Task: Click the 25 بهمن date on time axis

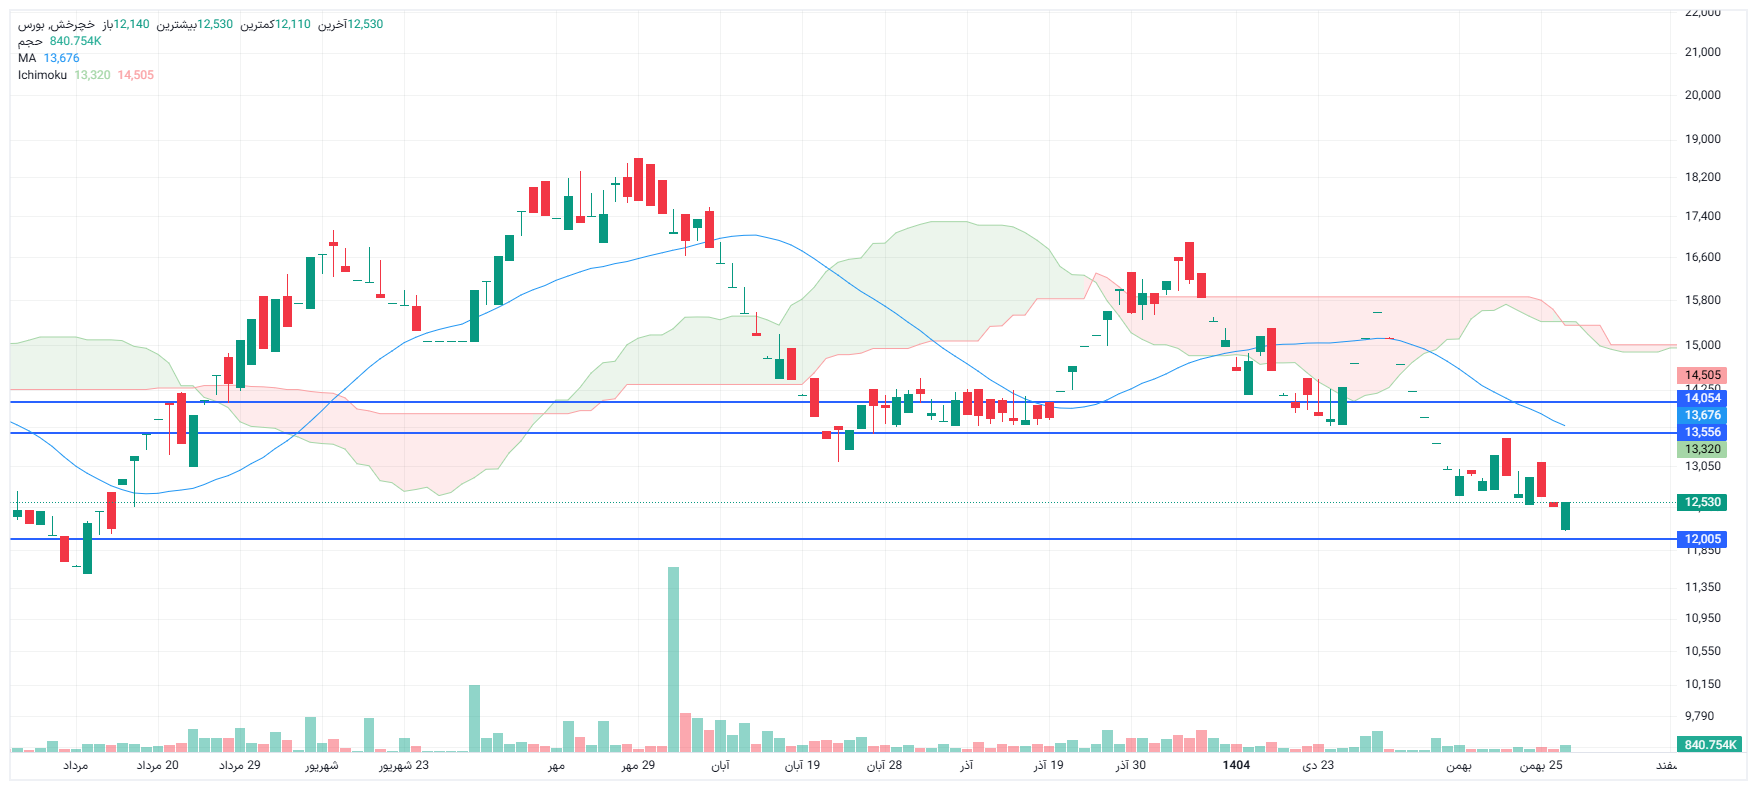Action: pos(1540,765)
